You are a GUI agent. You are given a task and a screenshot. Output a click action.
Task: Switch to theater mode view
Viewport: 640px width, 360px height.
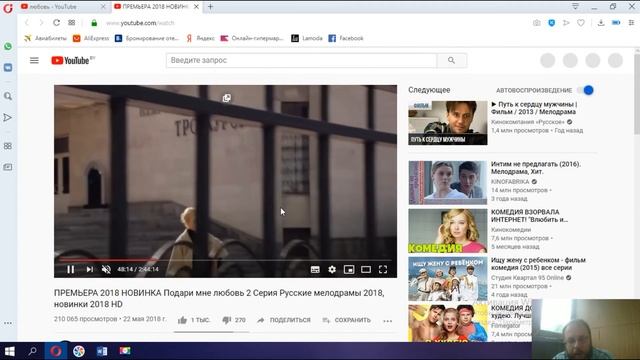pyautogui.click(x=366, y=269)
